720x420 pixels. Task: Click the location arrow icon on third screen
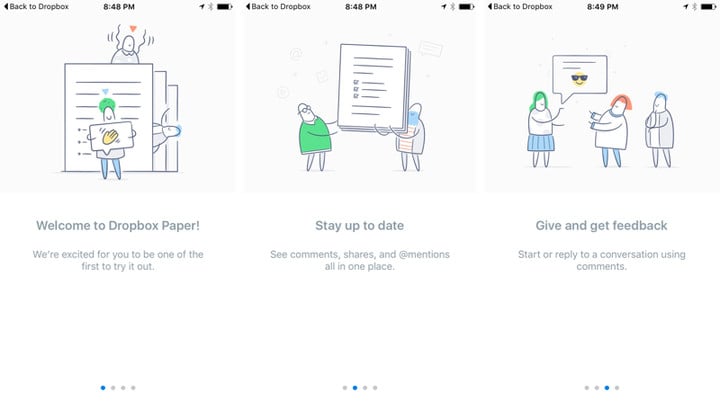(686, 7)
